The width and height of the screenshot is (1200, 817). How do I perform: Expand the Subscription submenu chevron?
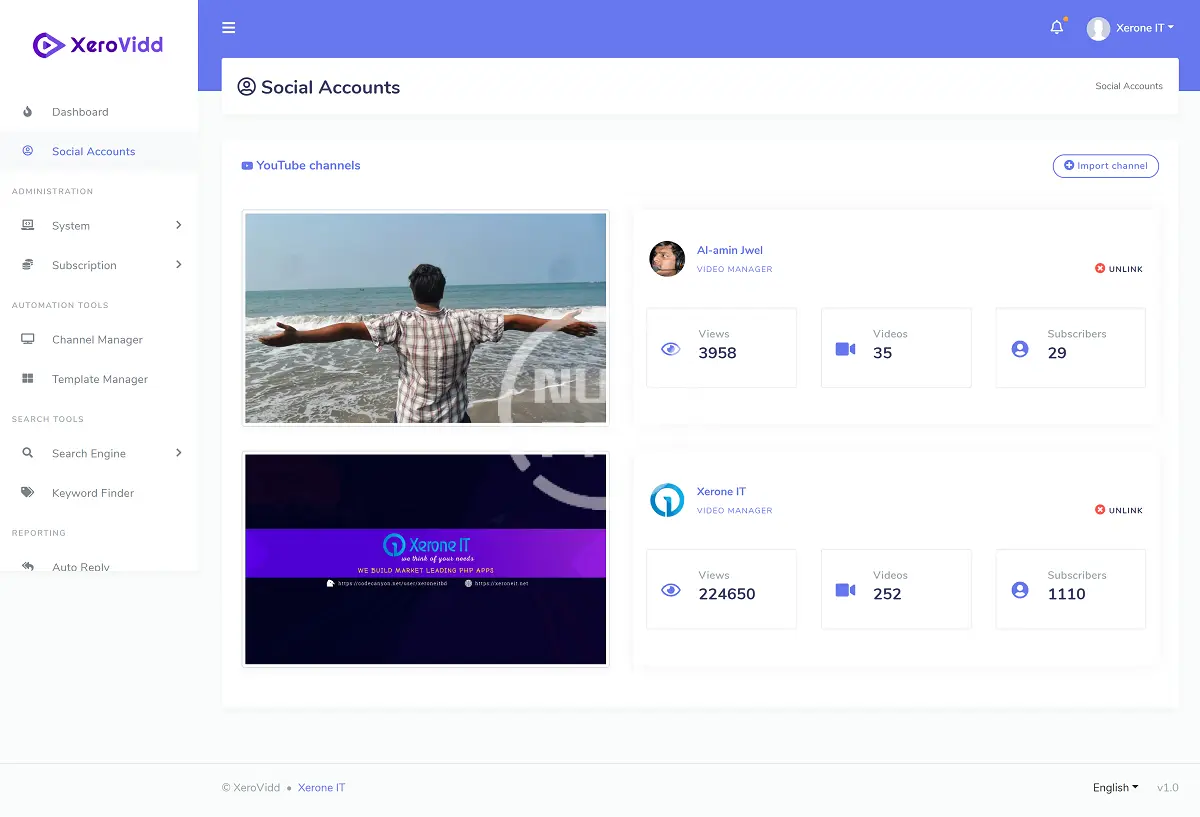point(178,265)
